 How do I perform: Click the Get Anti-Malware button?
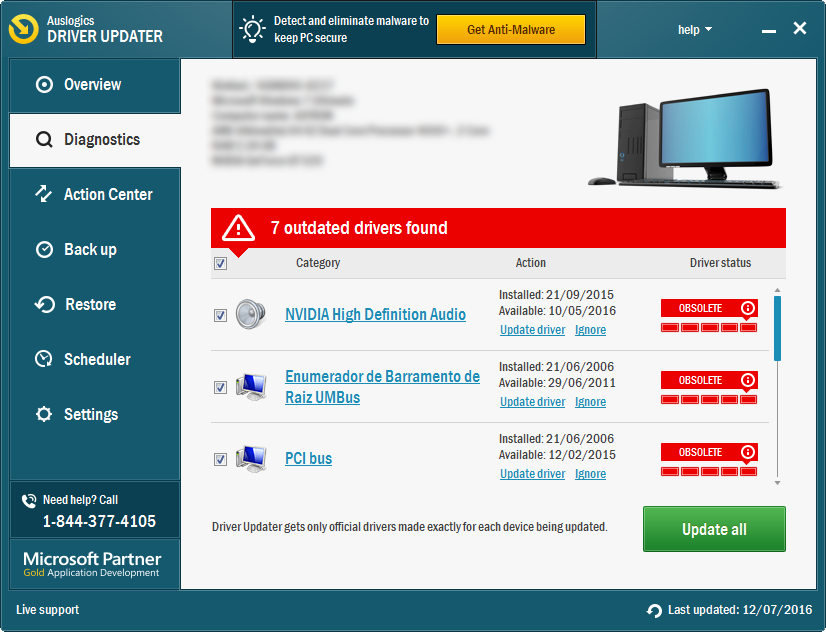tap(511, 29)
